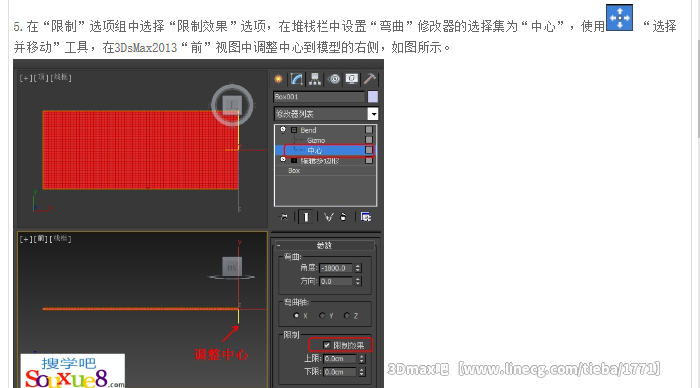Select the Box base object entry

click(x=294, y=171)
